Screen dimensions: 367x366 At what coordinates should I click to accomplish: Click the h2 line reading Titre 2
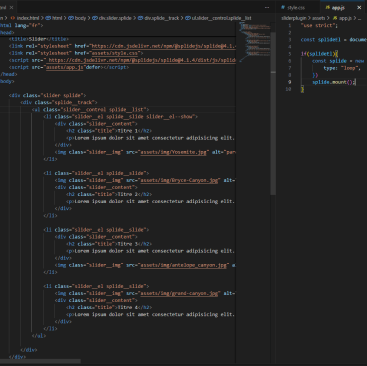[109, 194]
